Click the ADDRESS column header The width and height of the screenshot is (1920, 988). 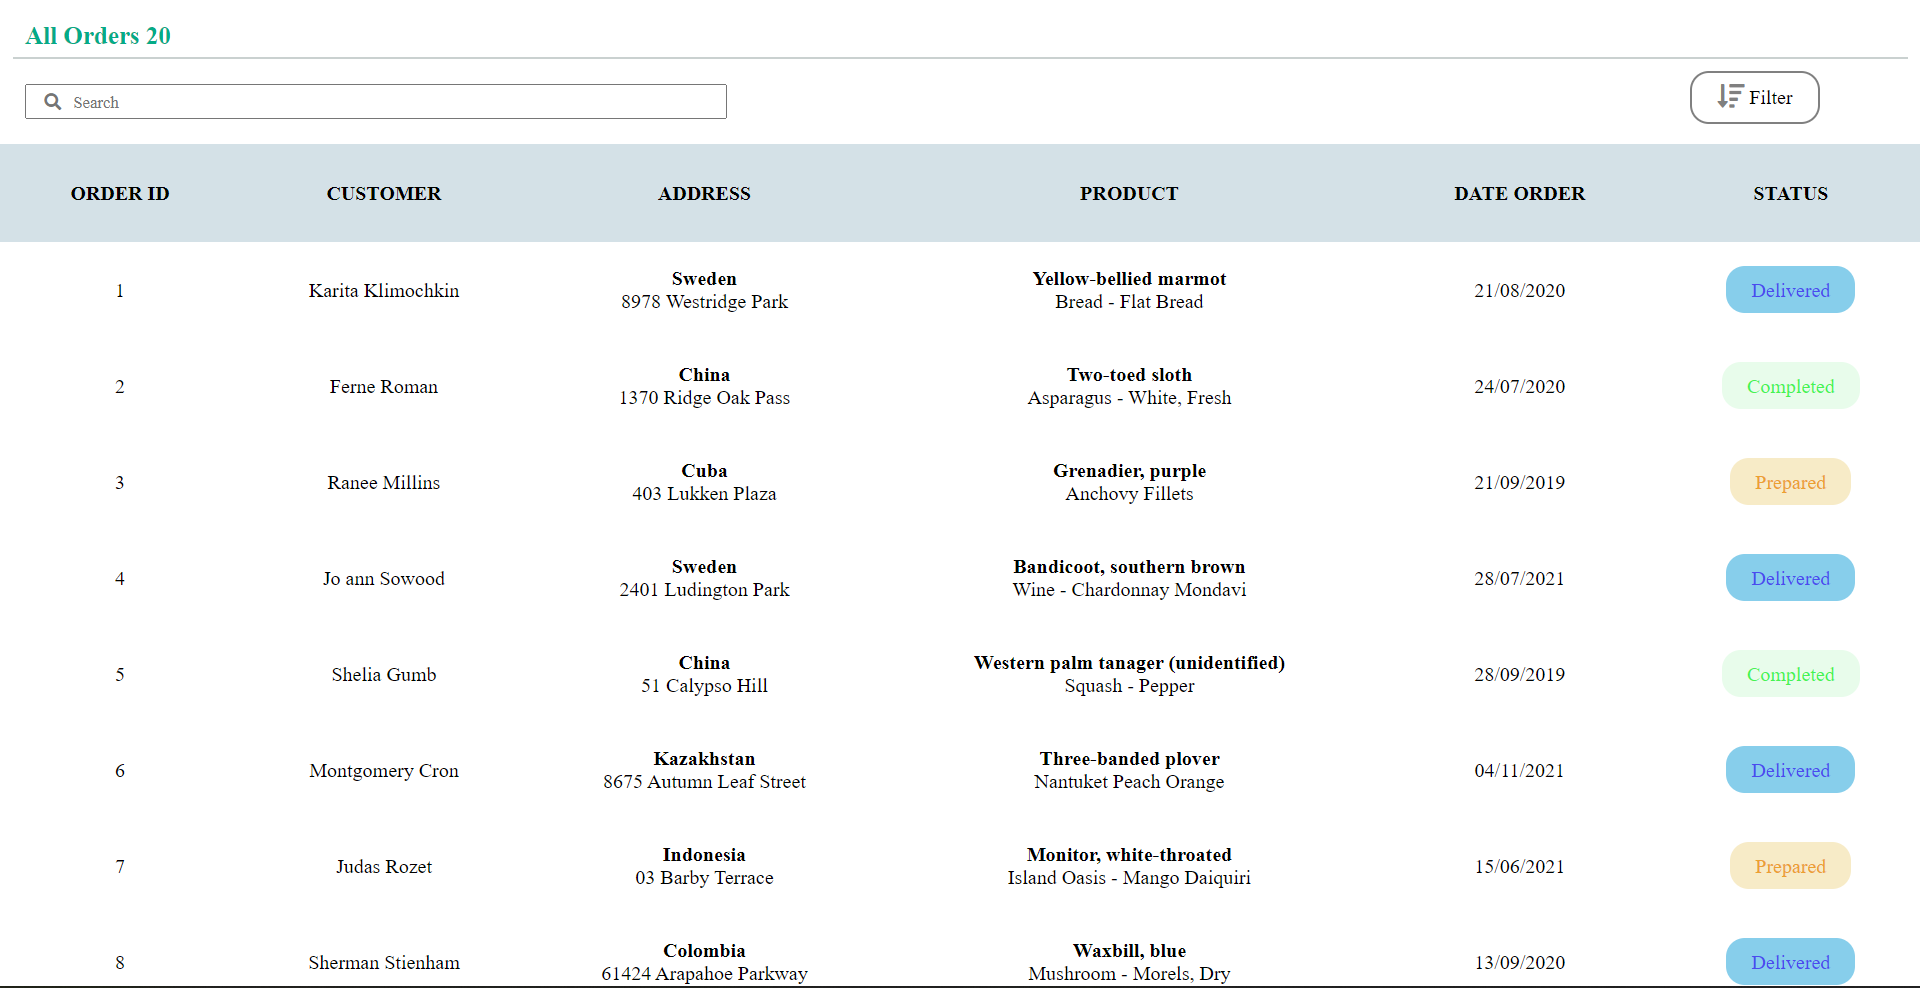pos(704,193)
